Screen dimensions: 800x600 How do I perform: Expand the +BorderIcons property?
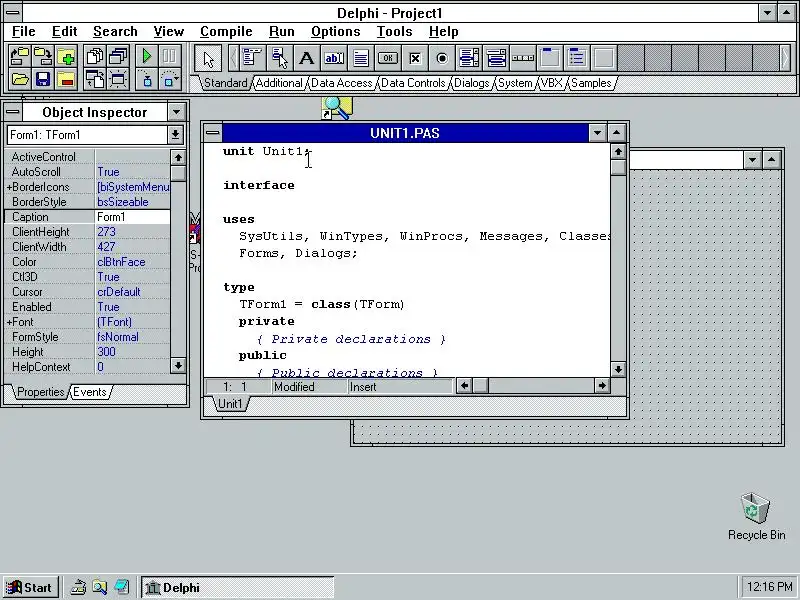[9, 187]
